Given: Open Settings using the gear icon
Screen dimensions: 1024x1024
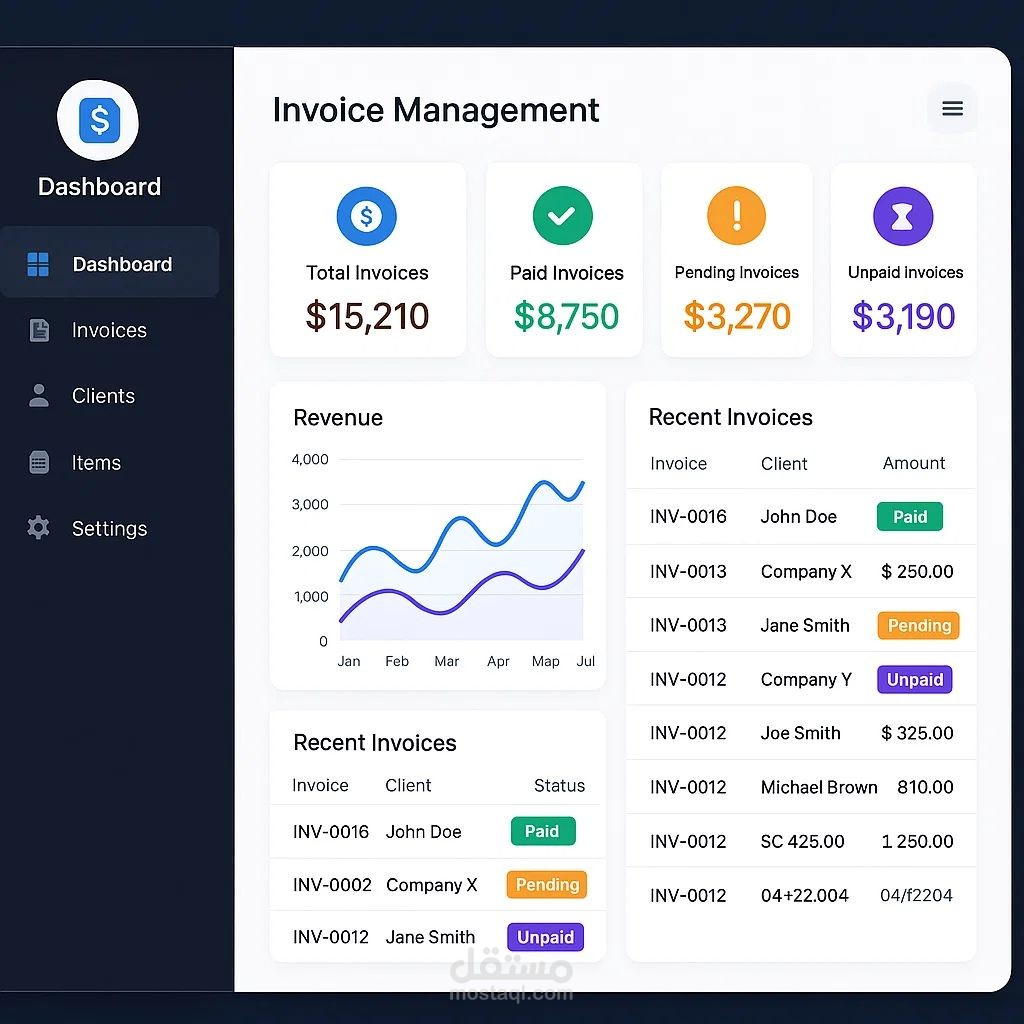Looking at the screenshot, I should pyautogui.click(x=39, y=528).
